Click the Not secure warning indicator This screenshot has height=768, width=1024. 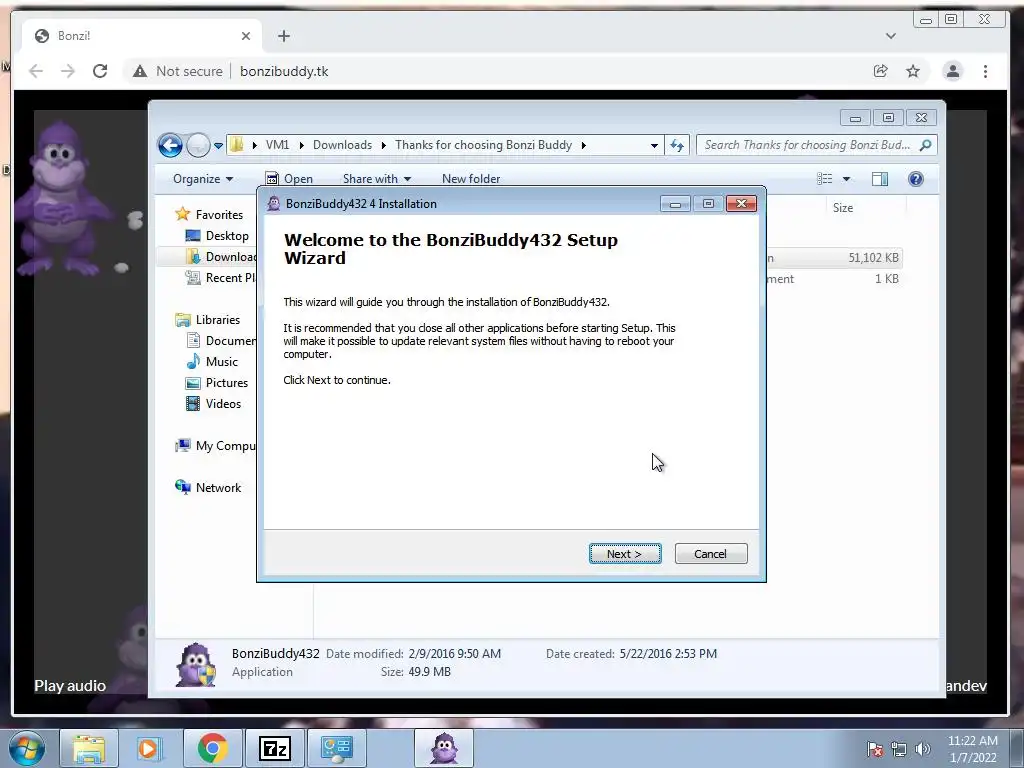177,71
